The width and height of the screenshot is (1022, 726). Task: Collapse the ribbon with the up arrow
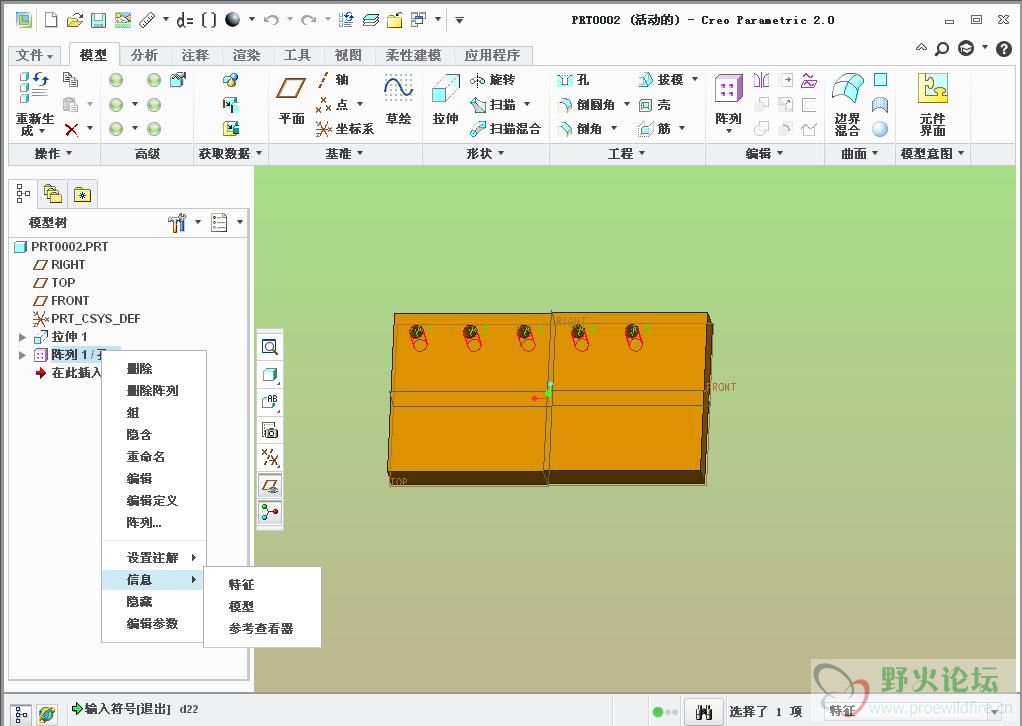click(x=921, y=48)
